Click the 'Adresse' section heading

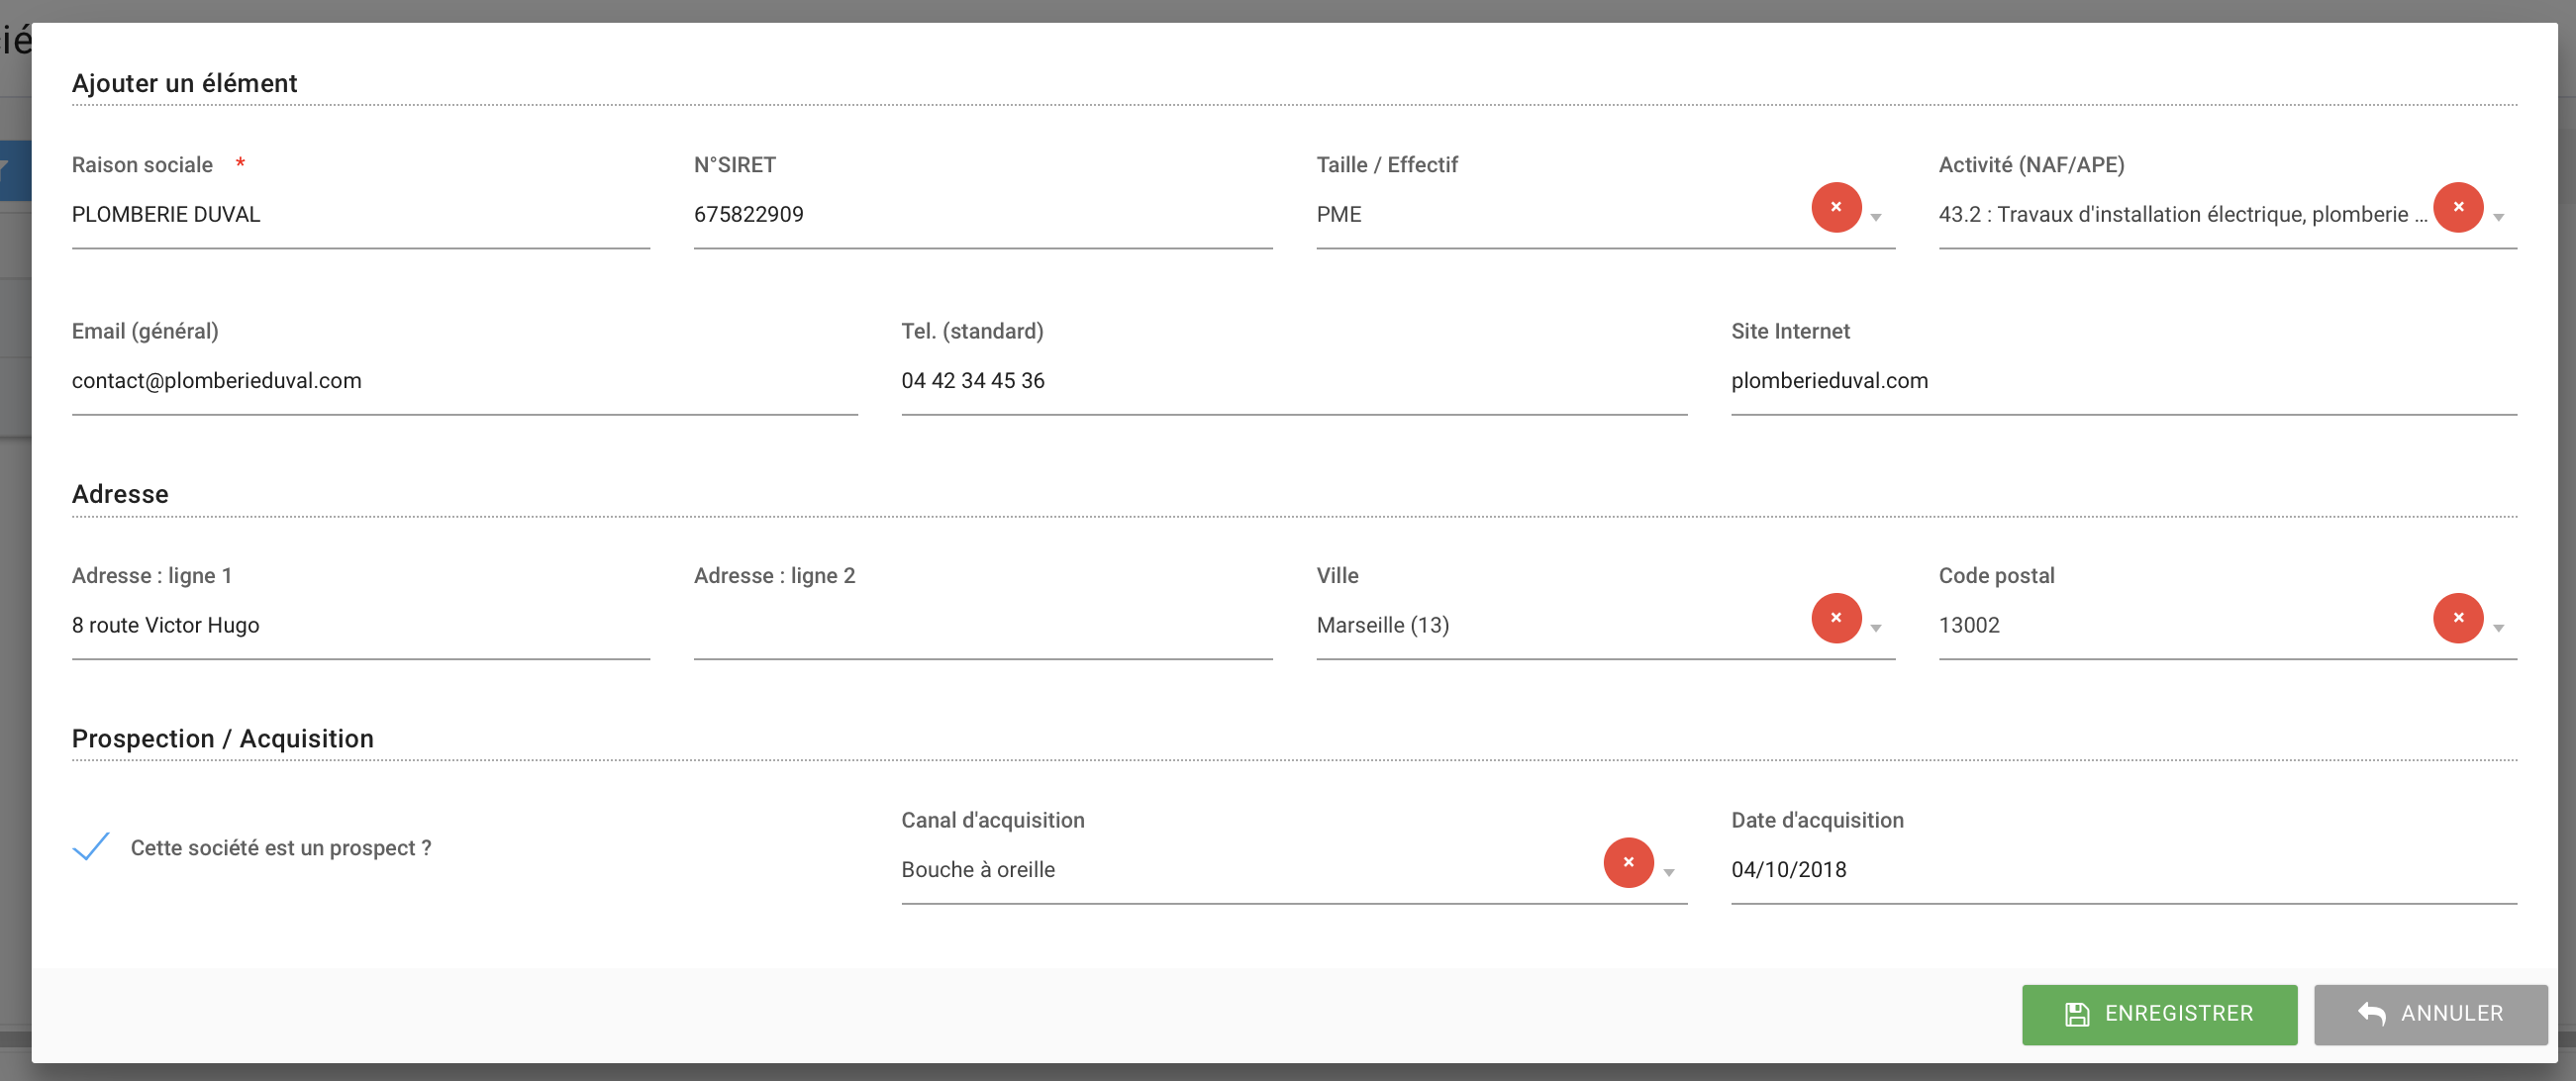click(x=120, y=494)
